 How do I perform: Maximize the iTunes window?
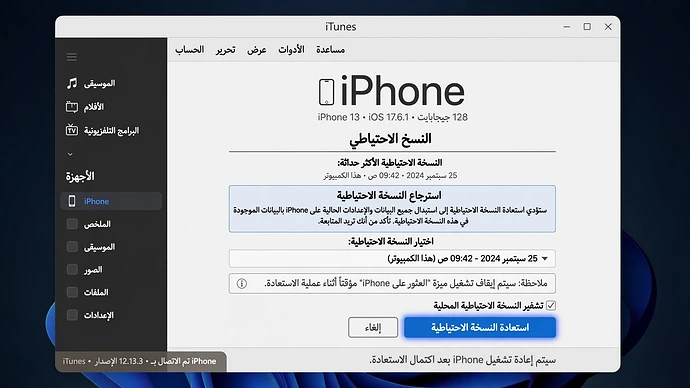(587, 27)
